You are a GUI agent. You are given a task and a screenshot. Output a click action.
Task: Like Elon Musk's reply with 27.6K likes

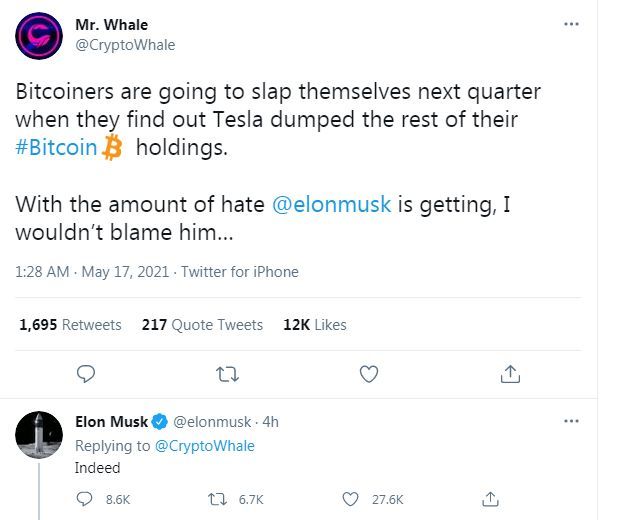point(350,499)
